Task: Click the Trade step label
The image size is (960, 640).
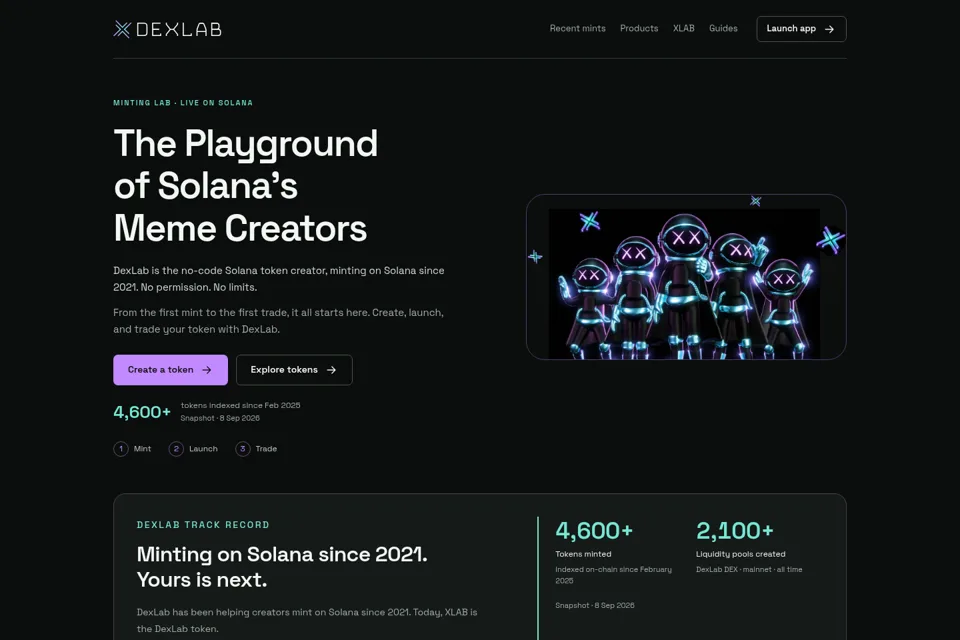Action: (x=266, y=449)
